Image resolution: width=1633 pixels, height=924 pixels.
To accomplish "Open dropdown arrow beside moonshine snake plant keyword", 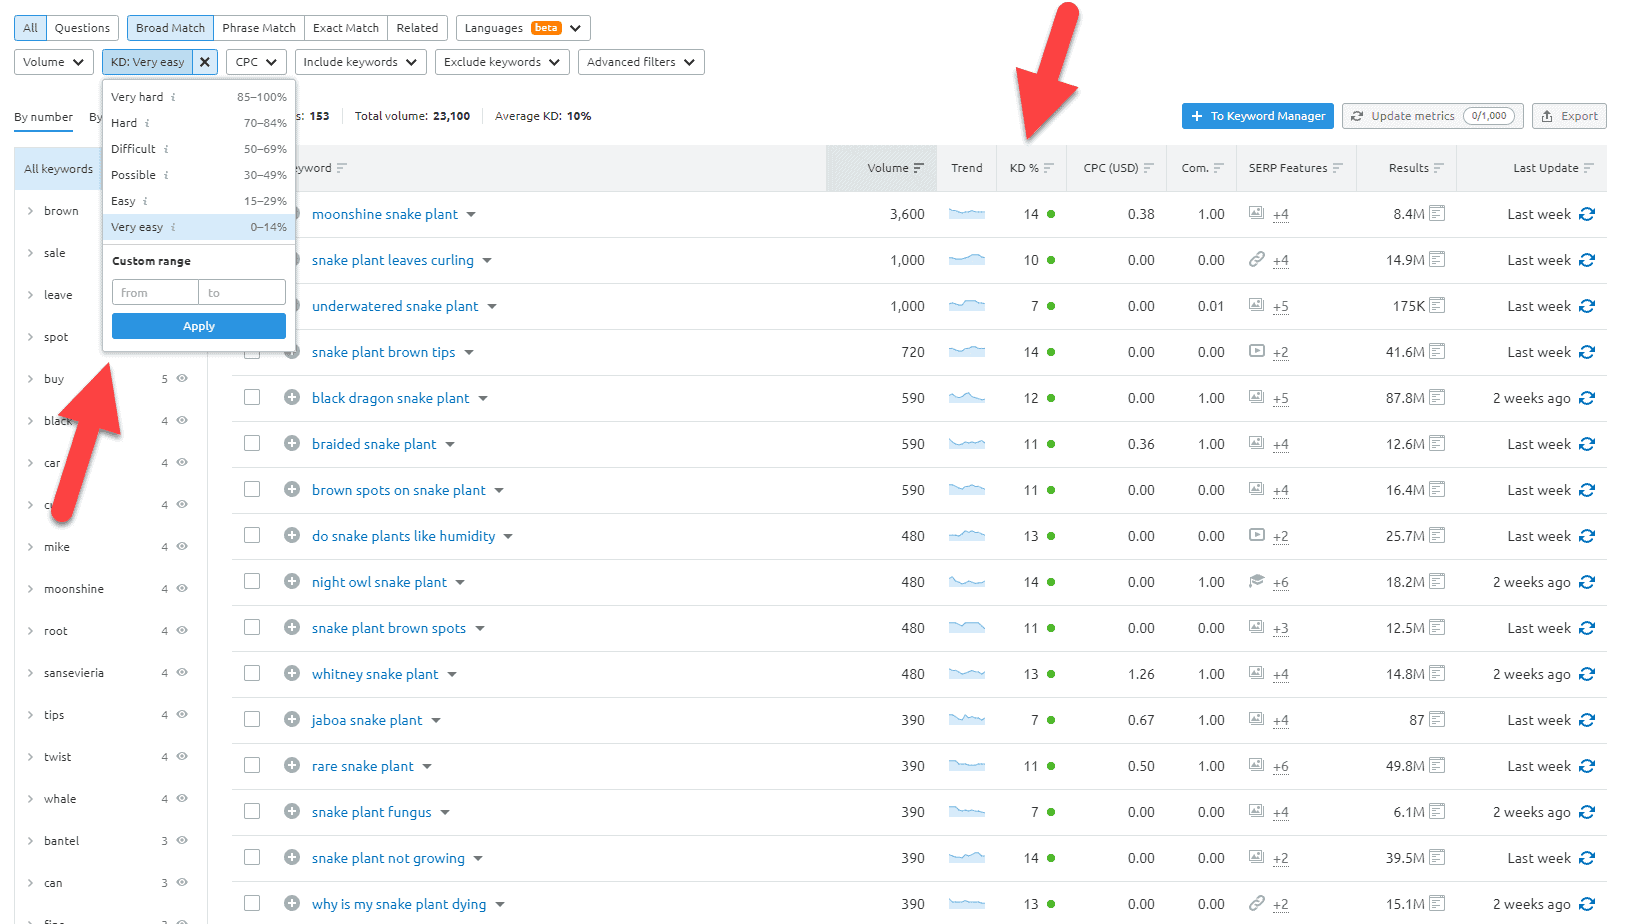I will coord(471,215).
